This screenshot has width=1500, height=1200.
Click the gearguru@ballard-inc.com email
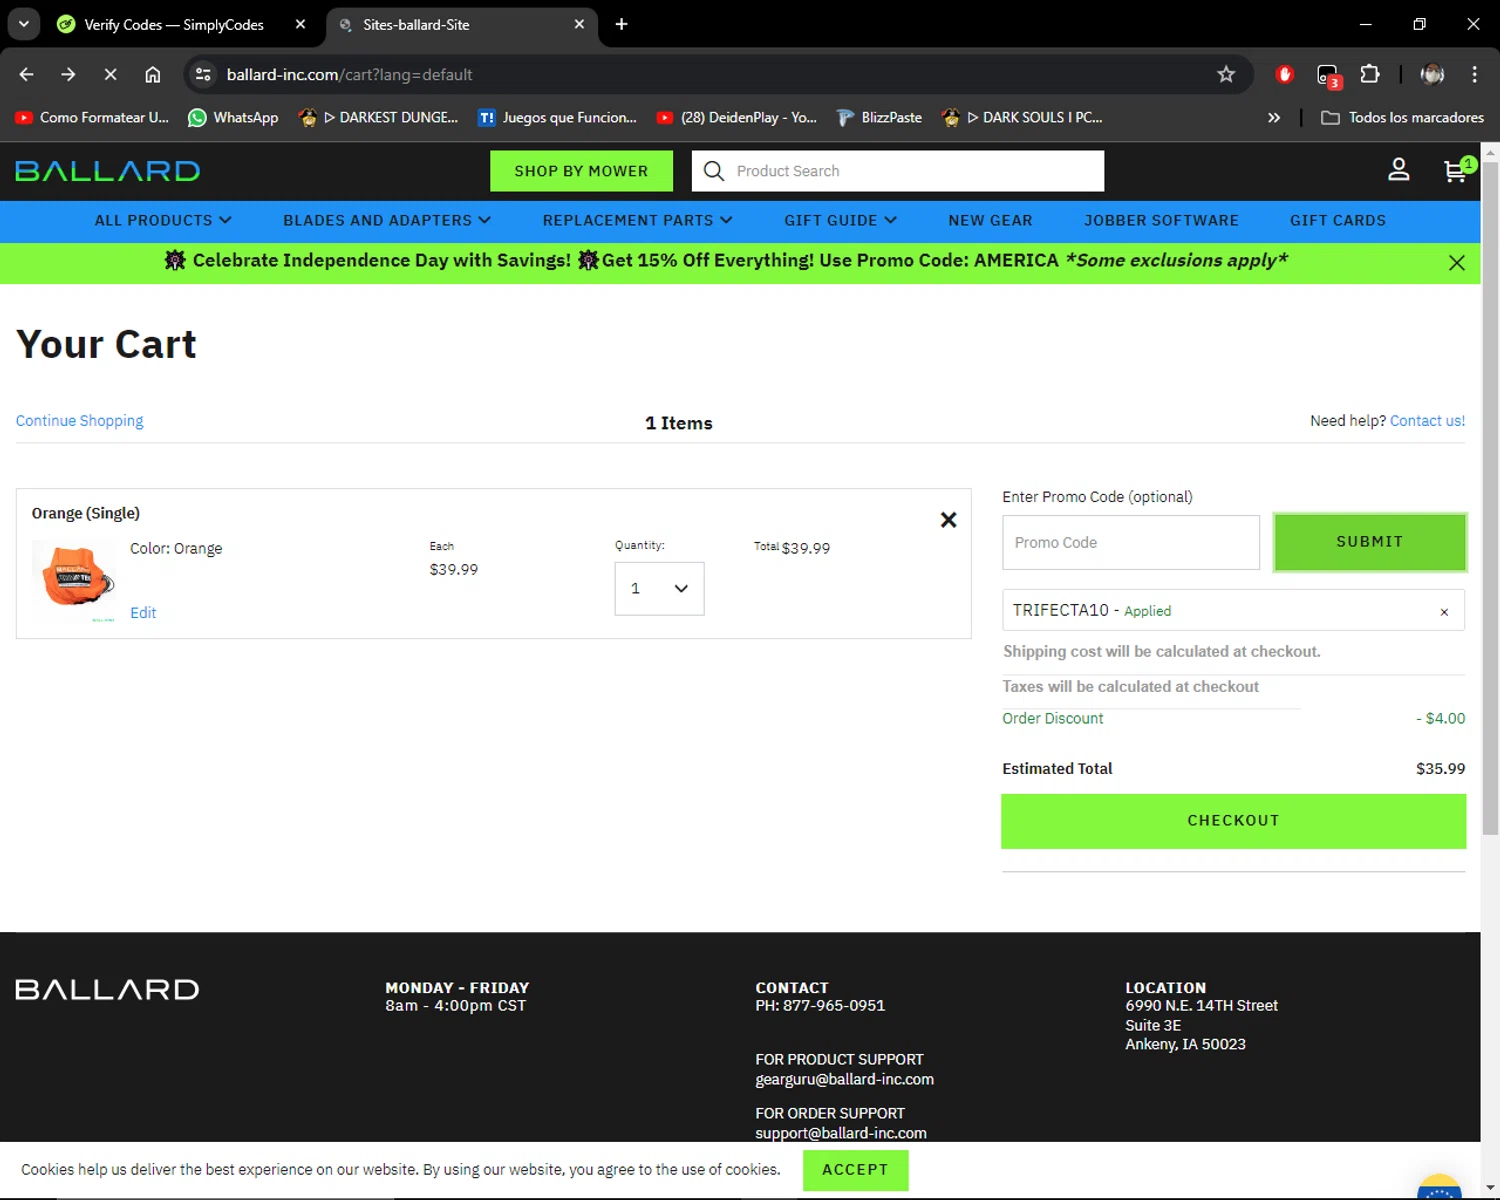tap(844, 1080)
